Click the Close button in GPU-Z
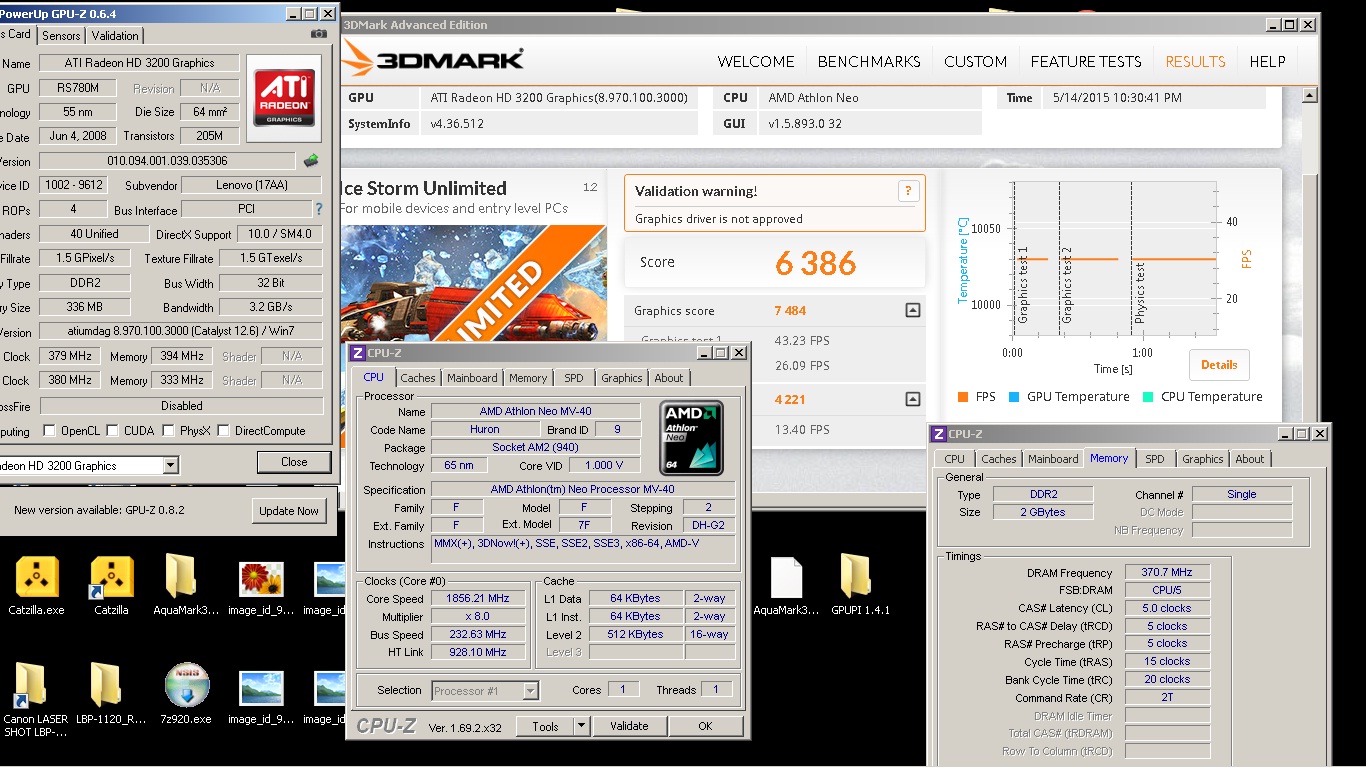Viewport: 1366px width, 768px height. click(294, 462)
